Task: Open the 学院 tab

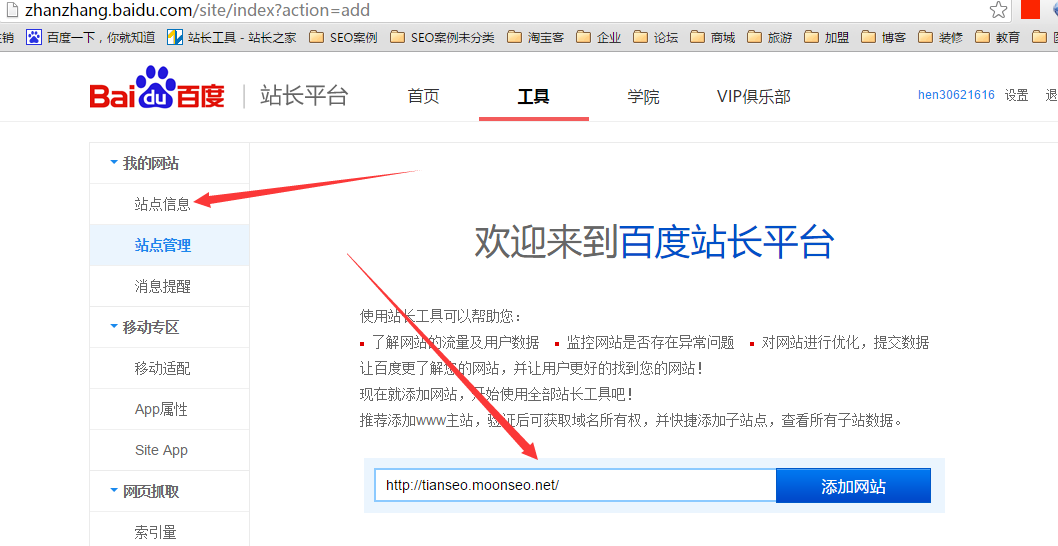Action: 643,97
